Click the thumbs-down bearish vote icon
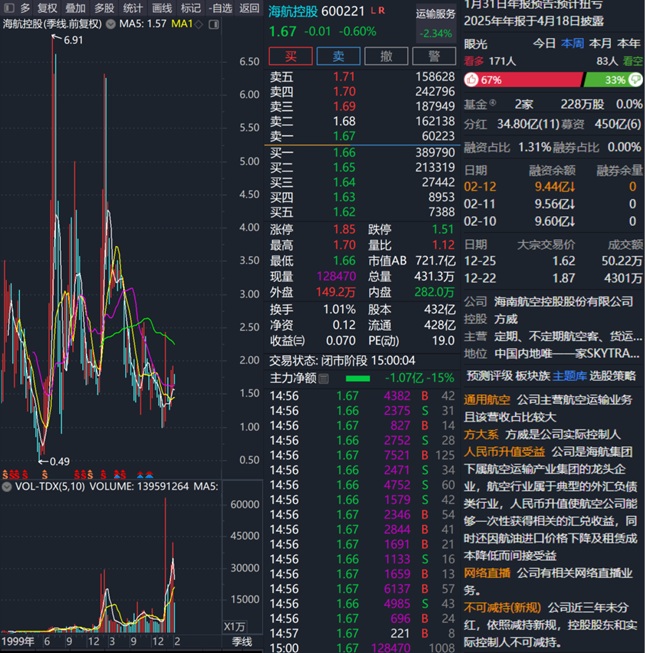 coord(635,79)
